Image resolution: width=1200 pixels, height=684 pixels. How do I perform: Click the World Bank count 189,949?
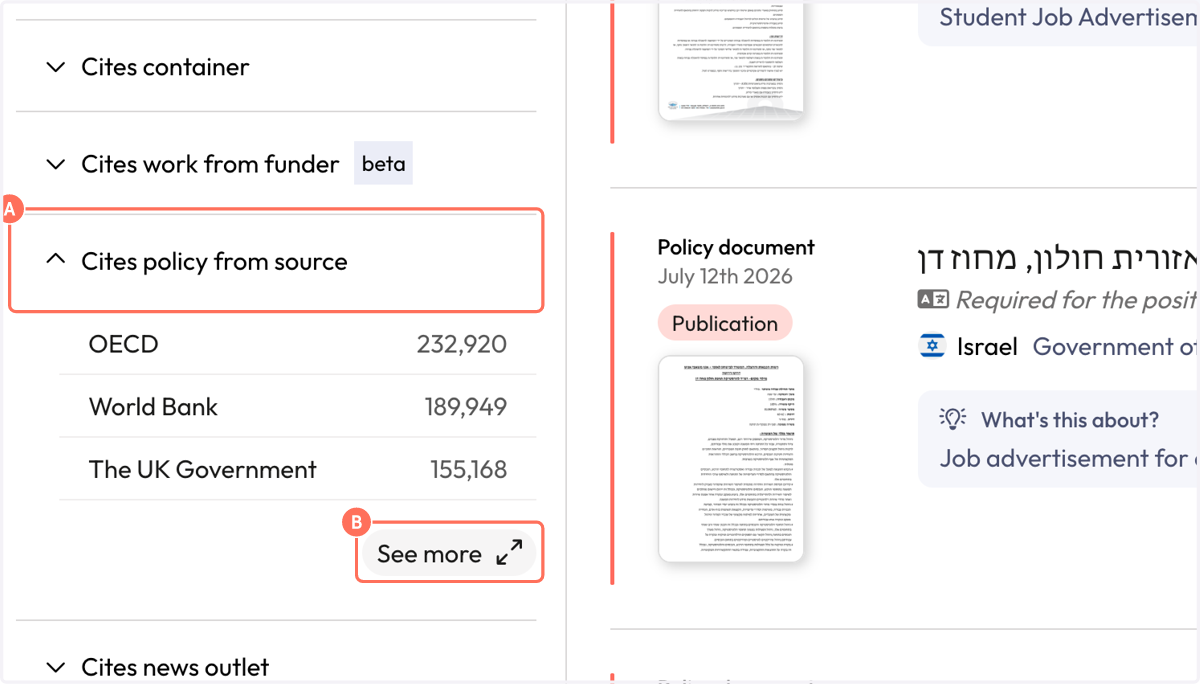465,407
